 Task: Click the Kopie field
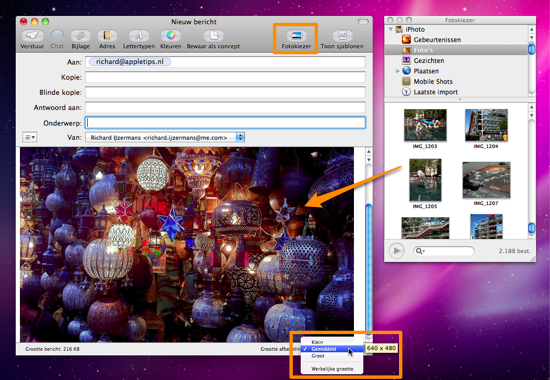tap(225, 77)
